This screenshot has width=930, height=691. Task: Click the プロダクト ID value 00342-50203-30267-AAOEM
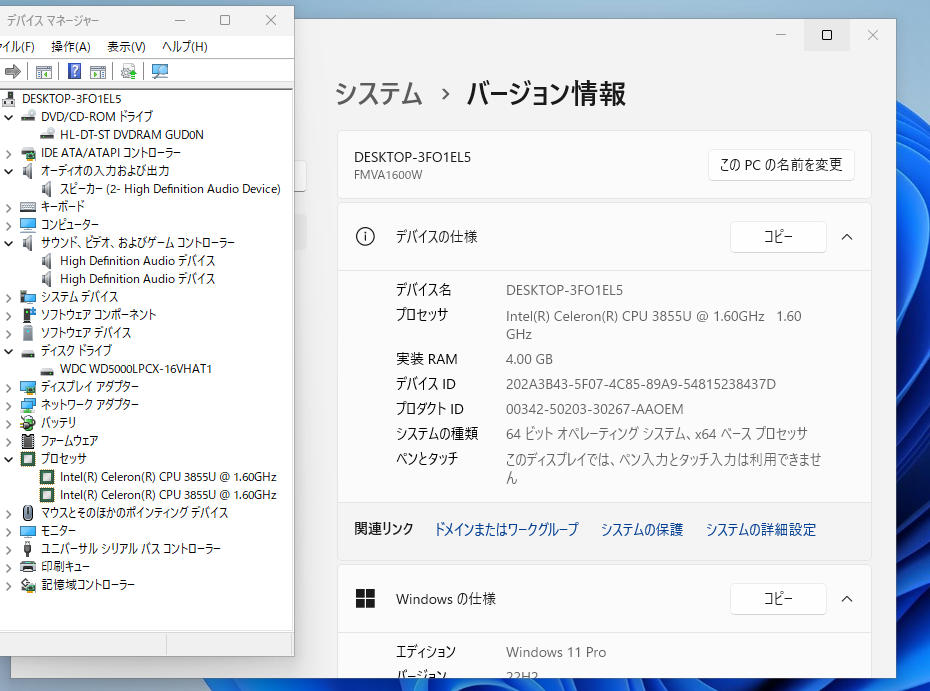coord(594,409)
